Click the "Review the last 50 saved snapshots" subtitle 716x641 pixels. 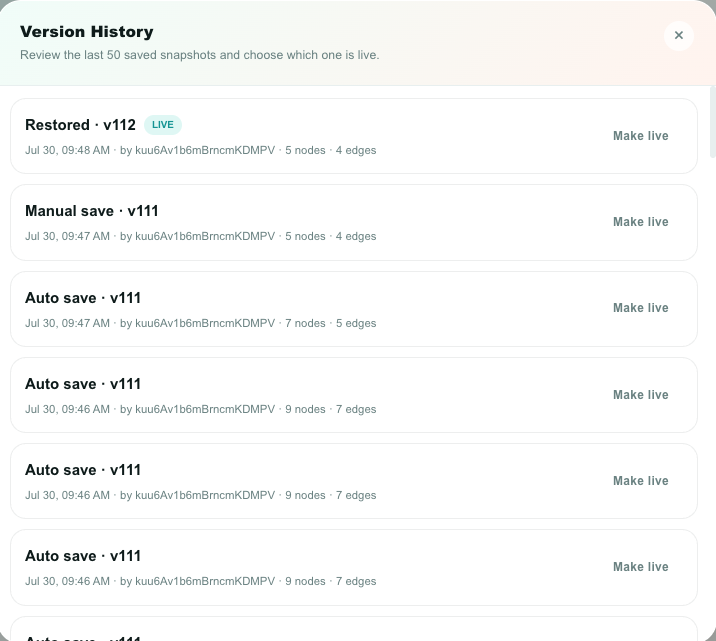[200, 55]
